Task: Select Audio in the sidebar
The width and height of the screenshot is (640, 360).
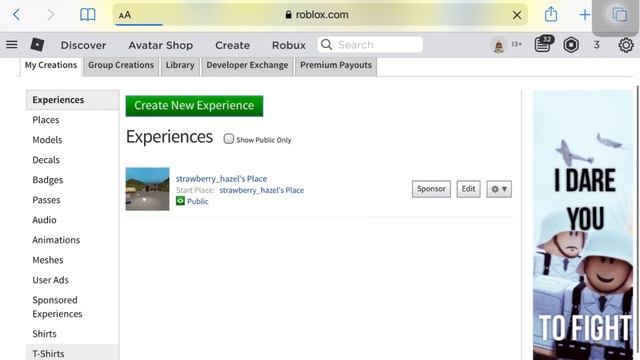Action: pyautogui.click(x=44, y=220)
